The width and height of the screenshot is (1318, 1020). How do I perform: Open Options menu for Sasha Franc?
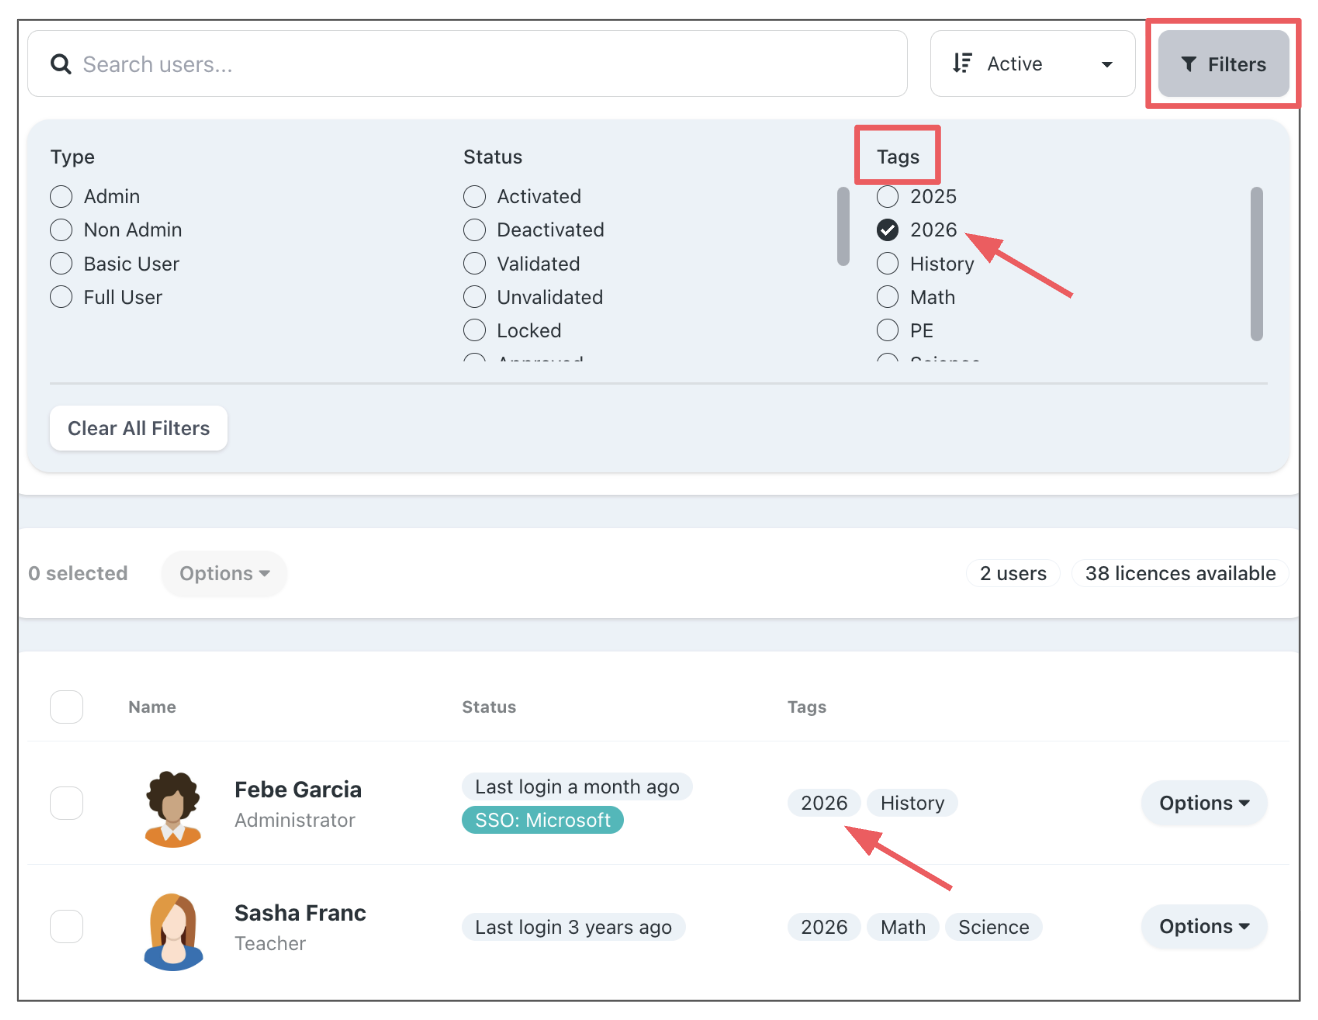1203,927
